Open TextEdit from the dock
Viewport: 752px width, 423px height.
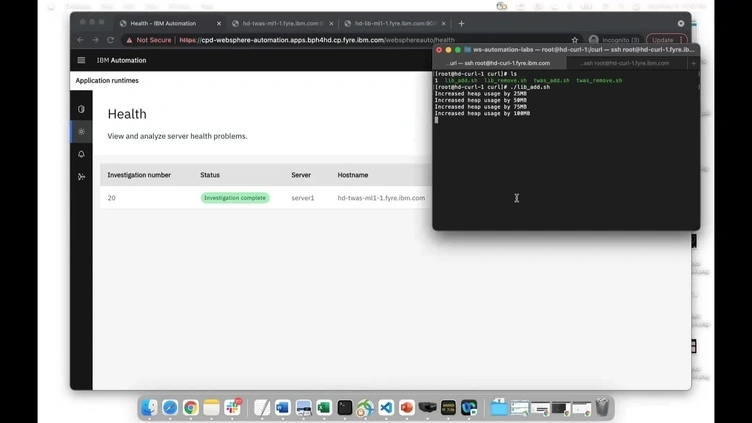click(262, 408)
